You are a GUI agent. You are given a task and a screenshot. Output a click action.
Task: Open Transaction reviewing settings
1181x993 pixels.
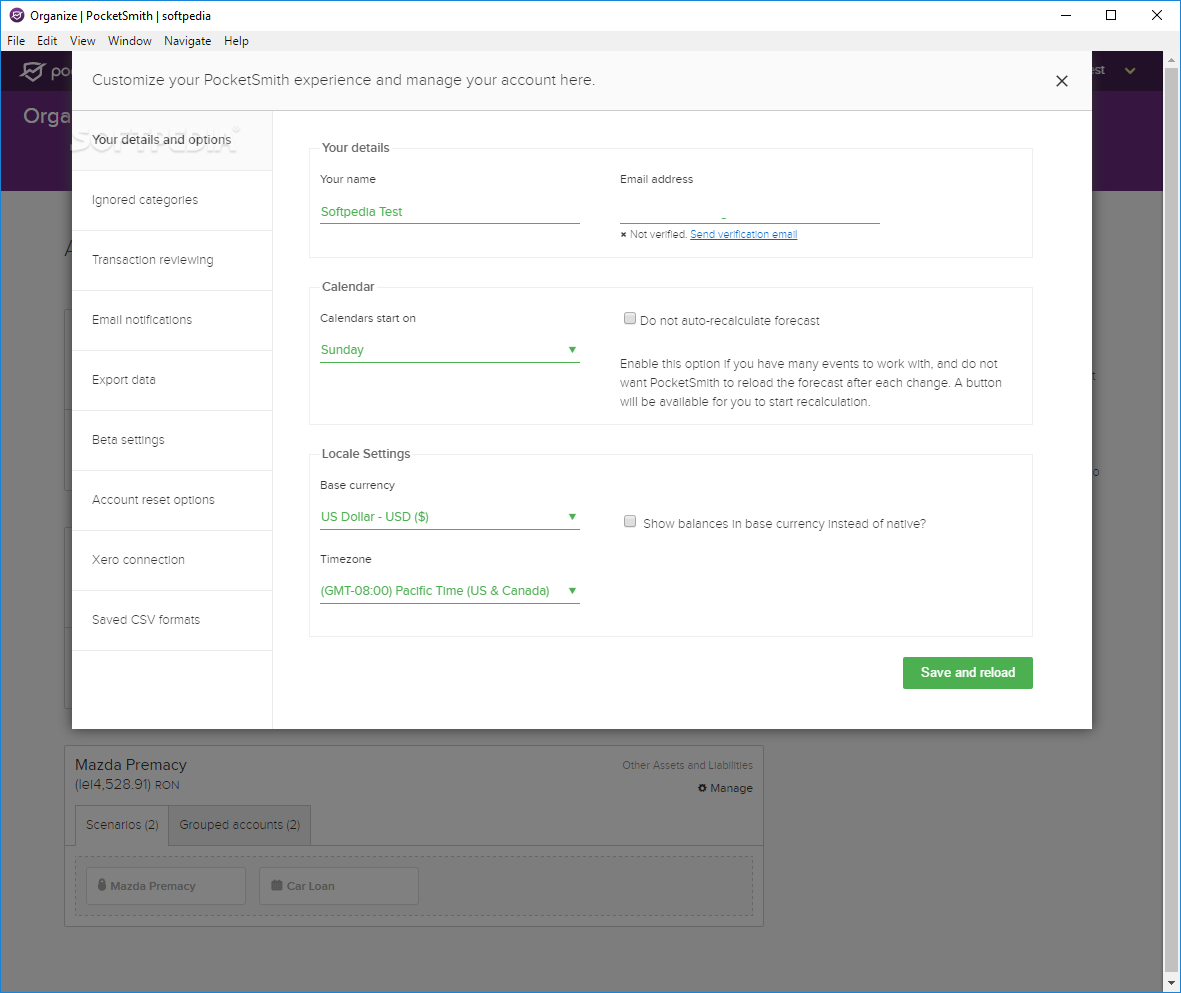172,260
